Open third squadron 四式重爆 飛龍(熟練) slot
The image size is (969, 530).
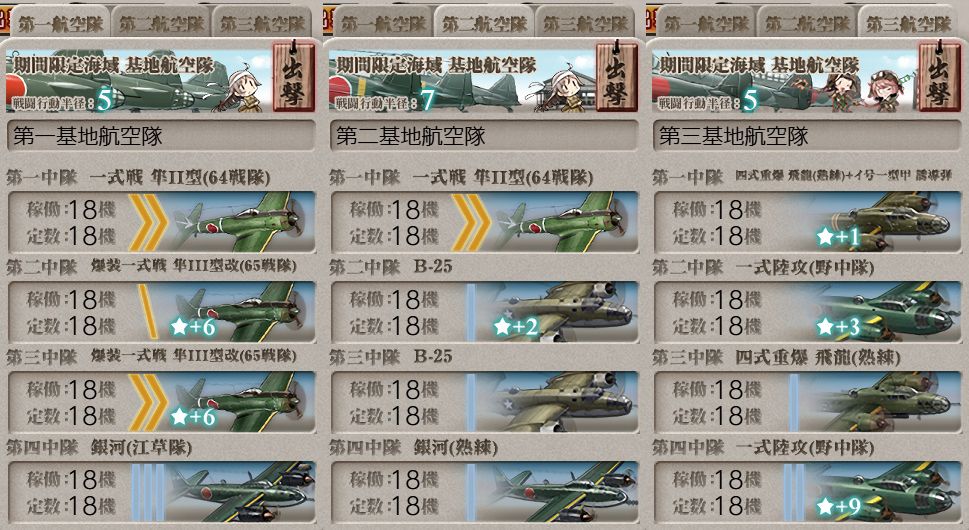[808, 402]
